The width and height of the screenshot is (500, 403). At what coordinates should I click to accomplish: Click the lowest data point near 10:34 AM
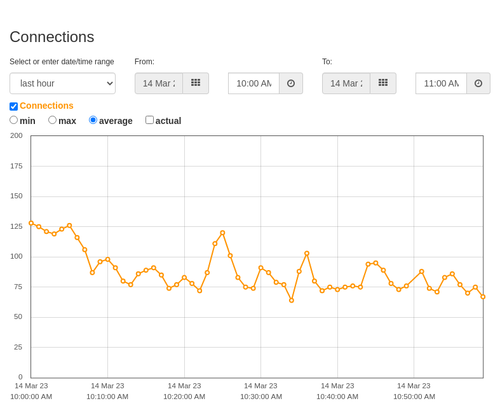(291, 300)
